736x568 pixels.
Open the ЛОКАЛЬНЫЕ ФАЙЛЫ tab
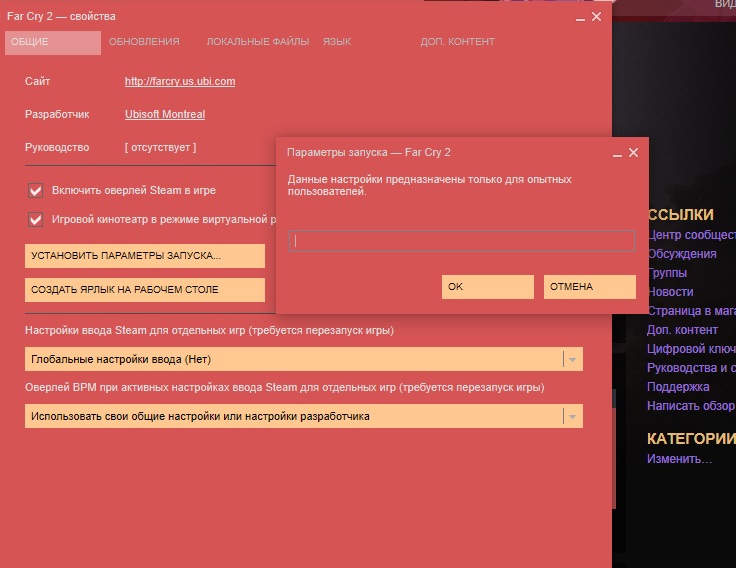258,42
